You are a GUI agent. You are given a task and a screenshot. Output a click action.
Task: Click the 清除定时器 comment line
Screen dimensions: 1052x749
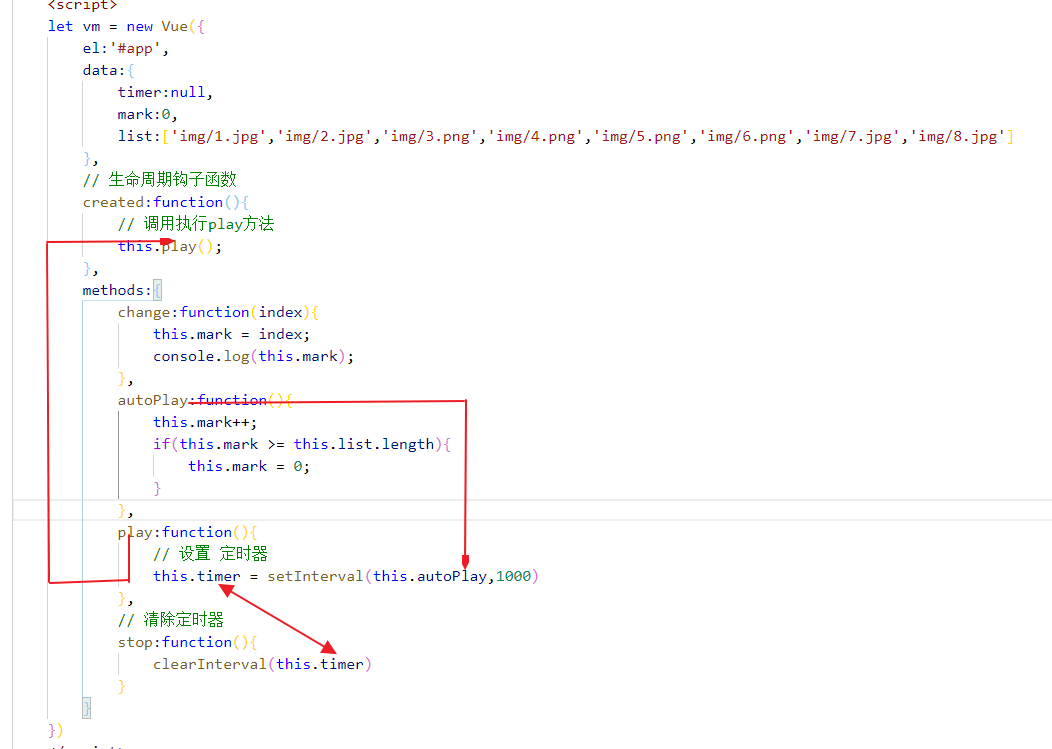click(x=170, y=620)
